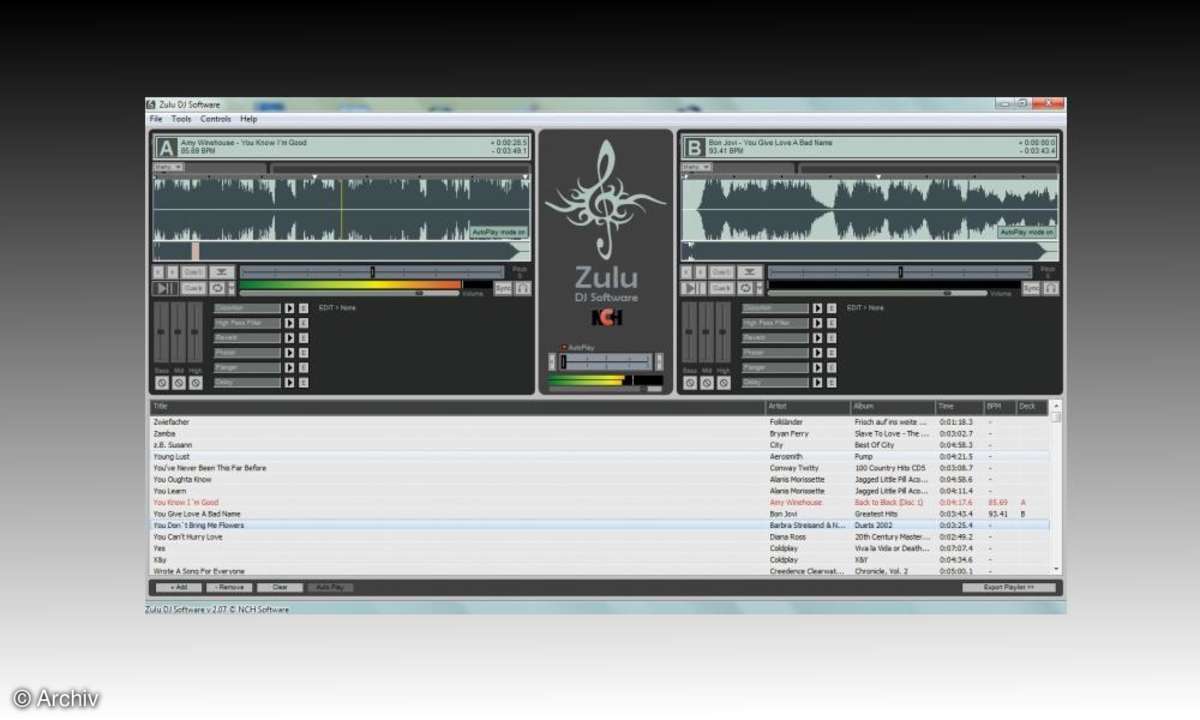
Task: Click Deck A eject/load track icon
Action: point(222,272)
